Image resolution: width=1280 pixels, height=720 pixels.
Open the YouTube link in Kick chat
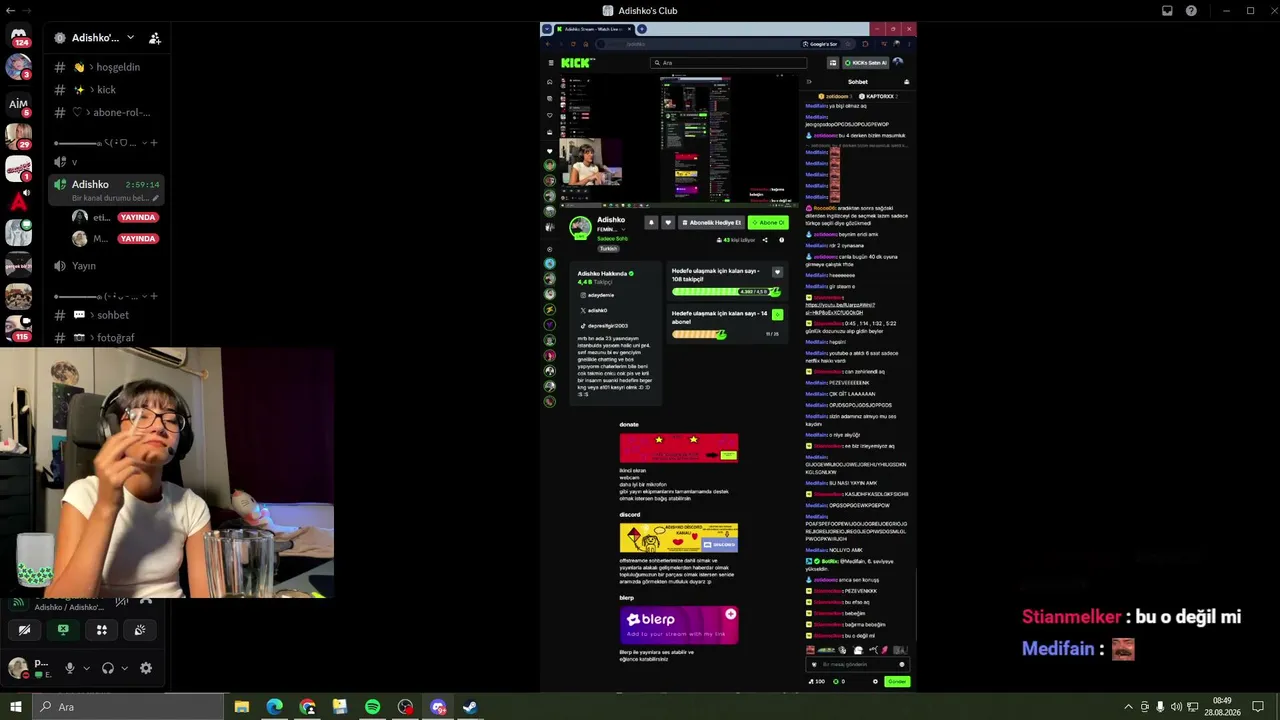point(840,309)
